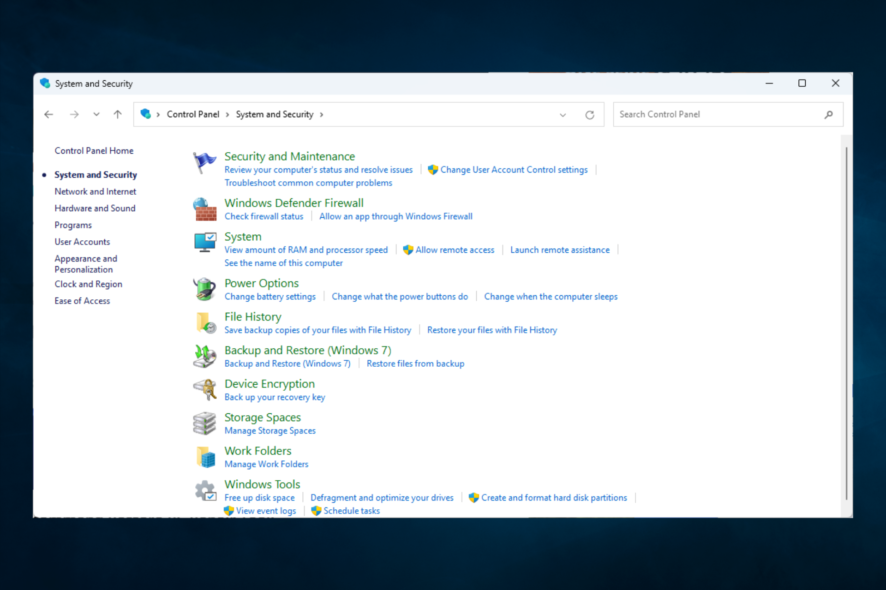This screenshot has height=590, width=886.
Task: Click Manage Work Folders link
Action: click(266, 464)
